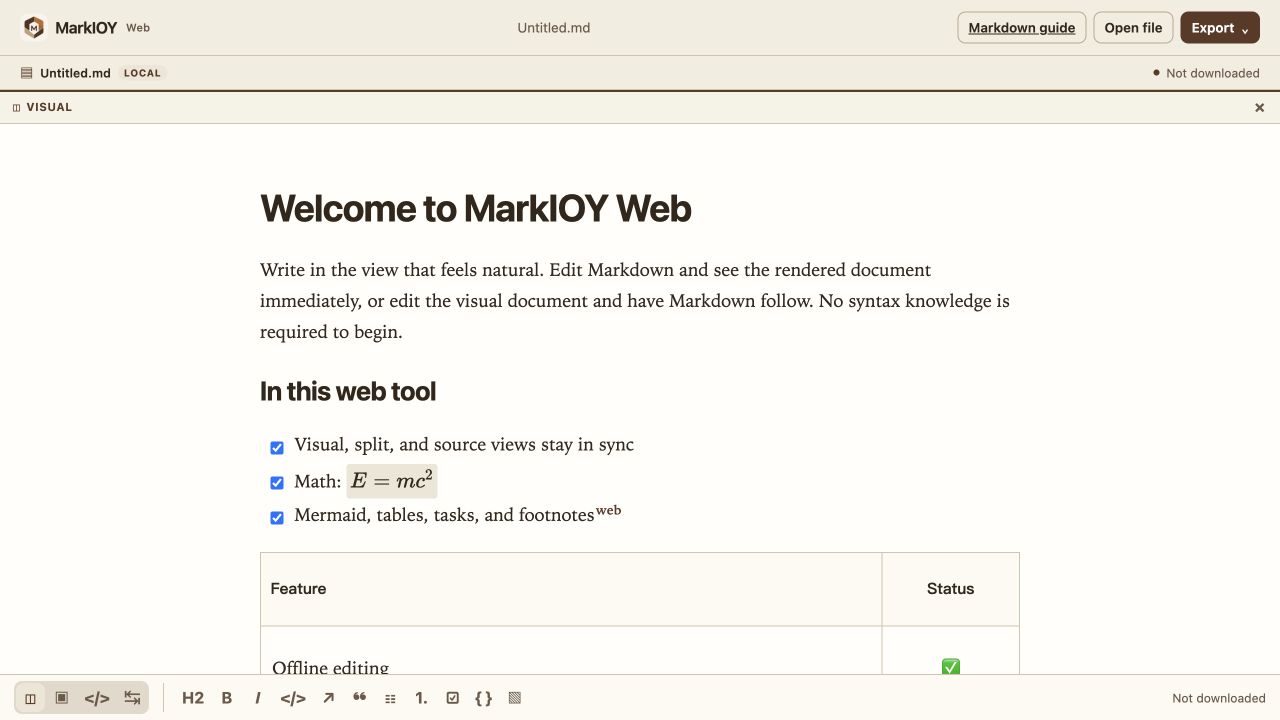This screenshot has width=1280, height=720.
Task: Switch to source view in the view switcher
Action: click(97, 698)
